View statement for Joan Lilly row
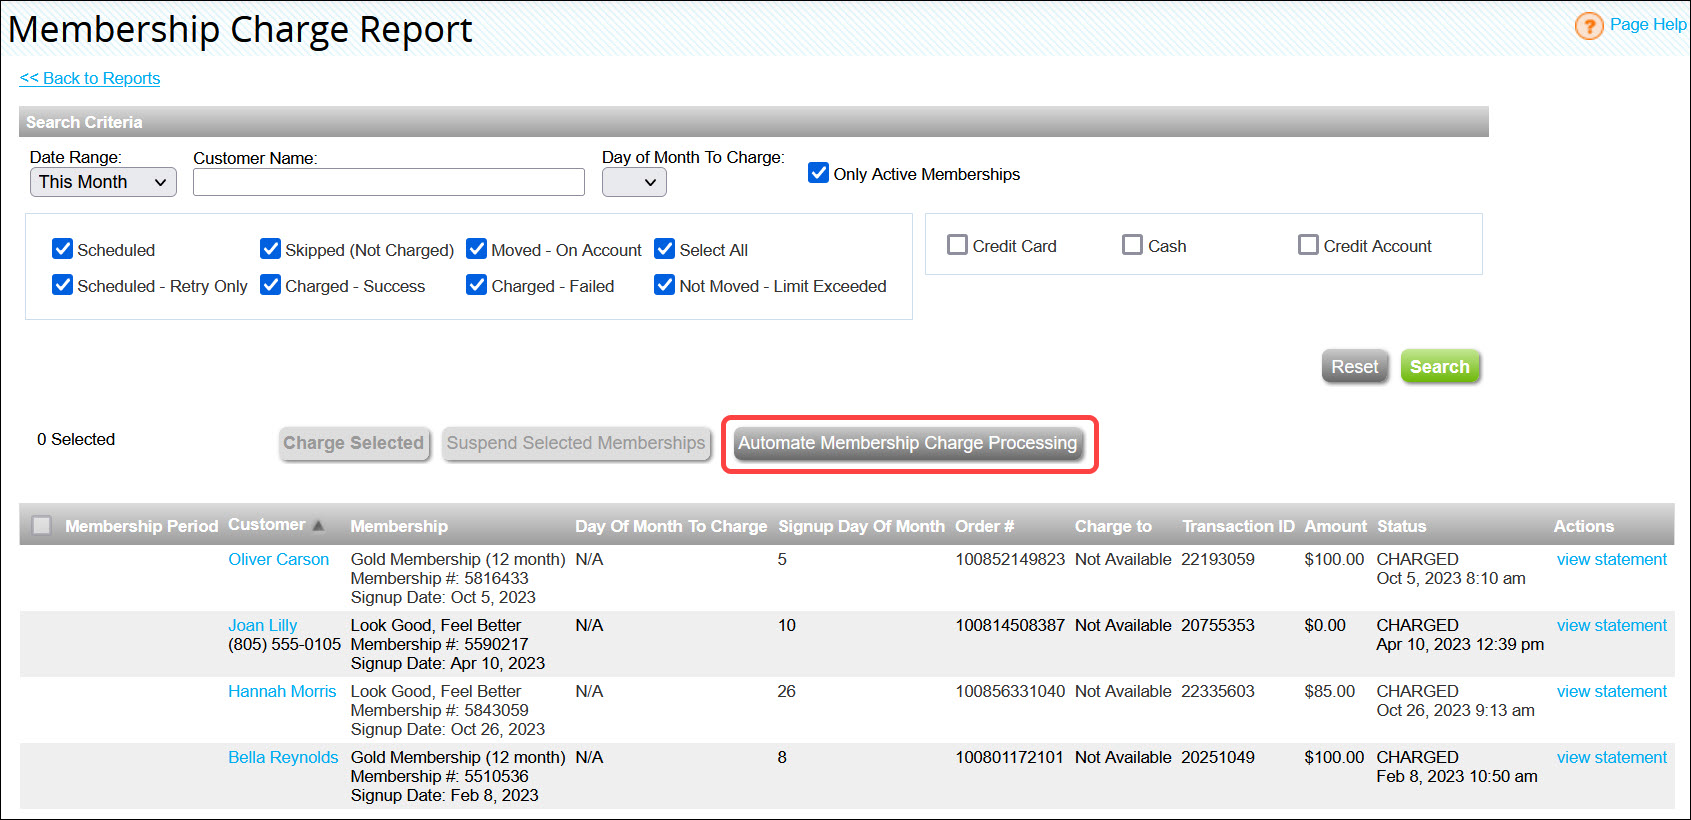Image resolution: width=1691 pixels, height=820 pixels. click(1612, 625)
